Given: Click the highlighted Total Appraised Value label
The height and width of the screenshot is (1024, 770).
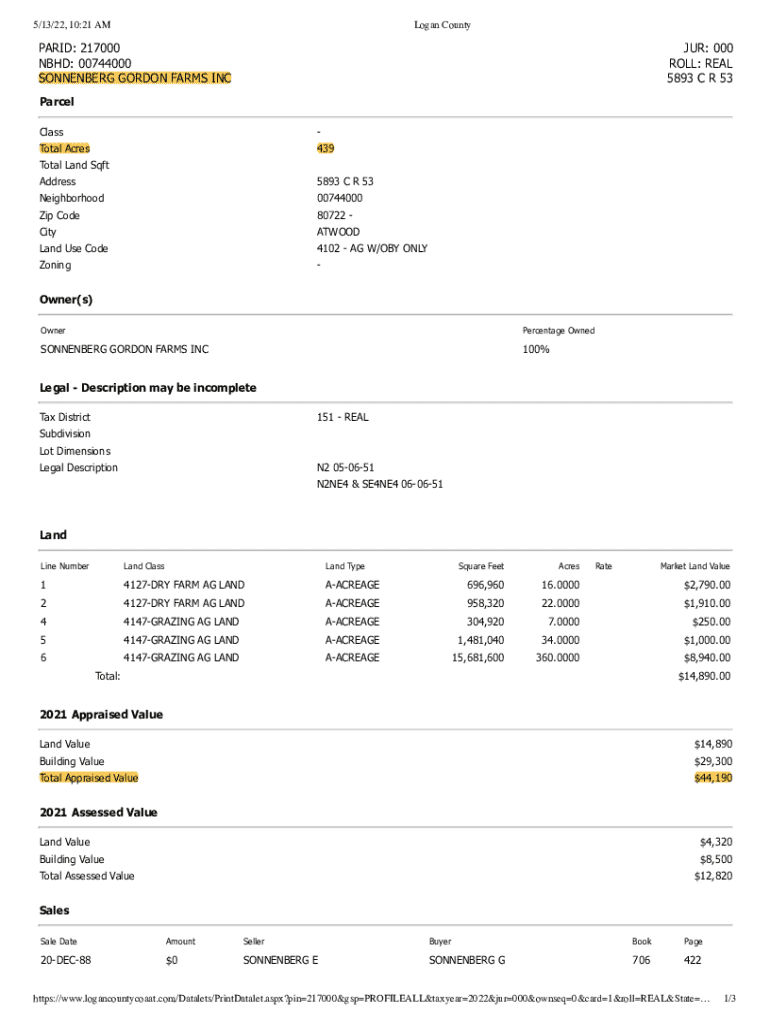Looking at the screenshot, I should coord(89,778).
